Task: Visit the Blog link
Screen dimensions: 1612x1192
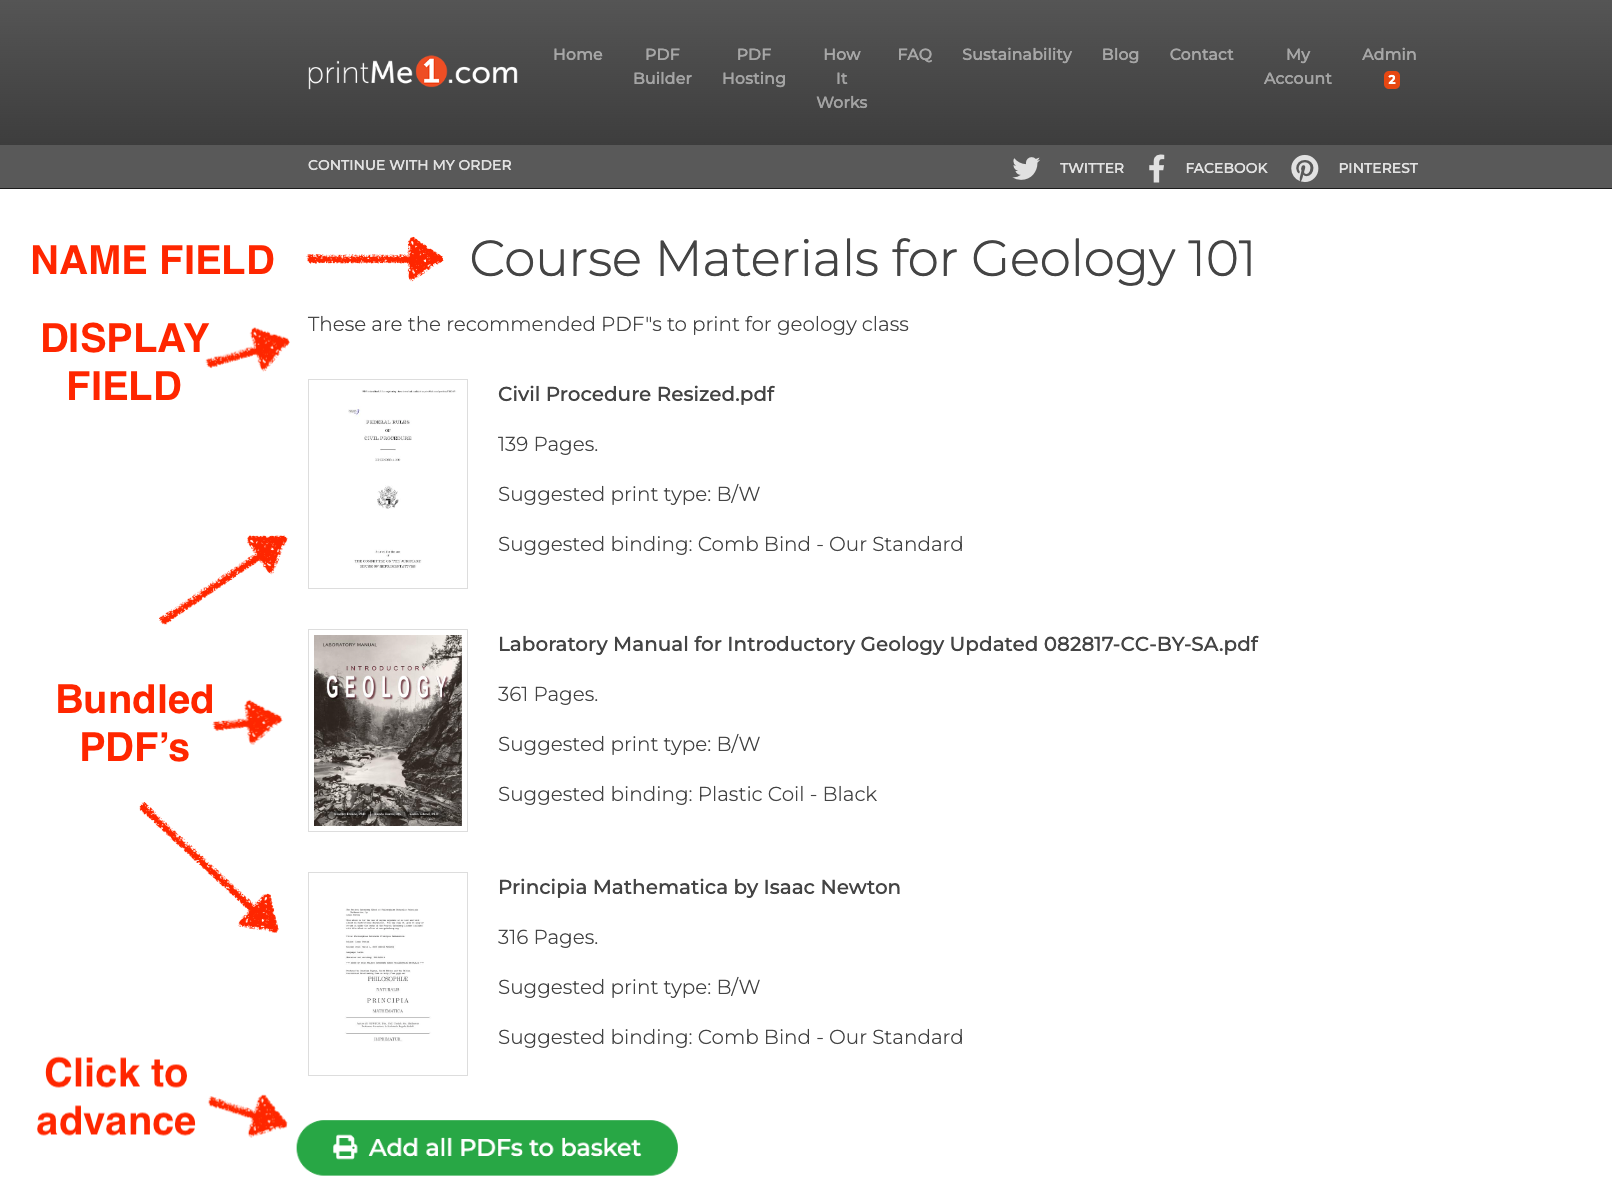Action: [x=1120, y=54]
